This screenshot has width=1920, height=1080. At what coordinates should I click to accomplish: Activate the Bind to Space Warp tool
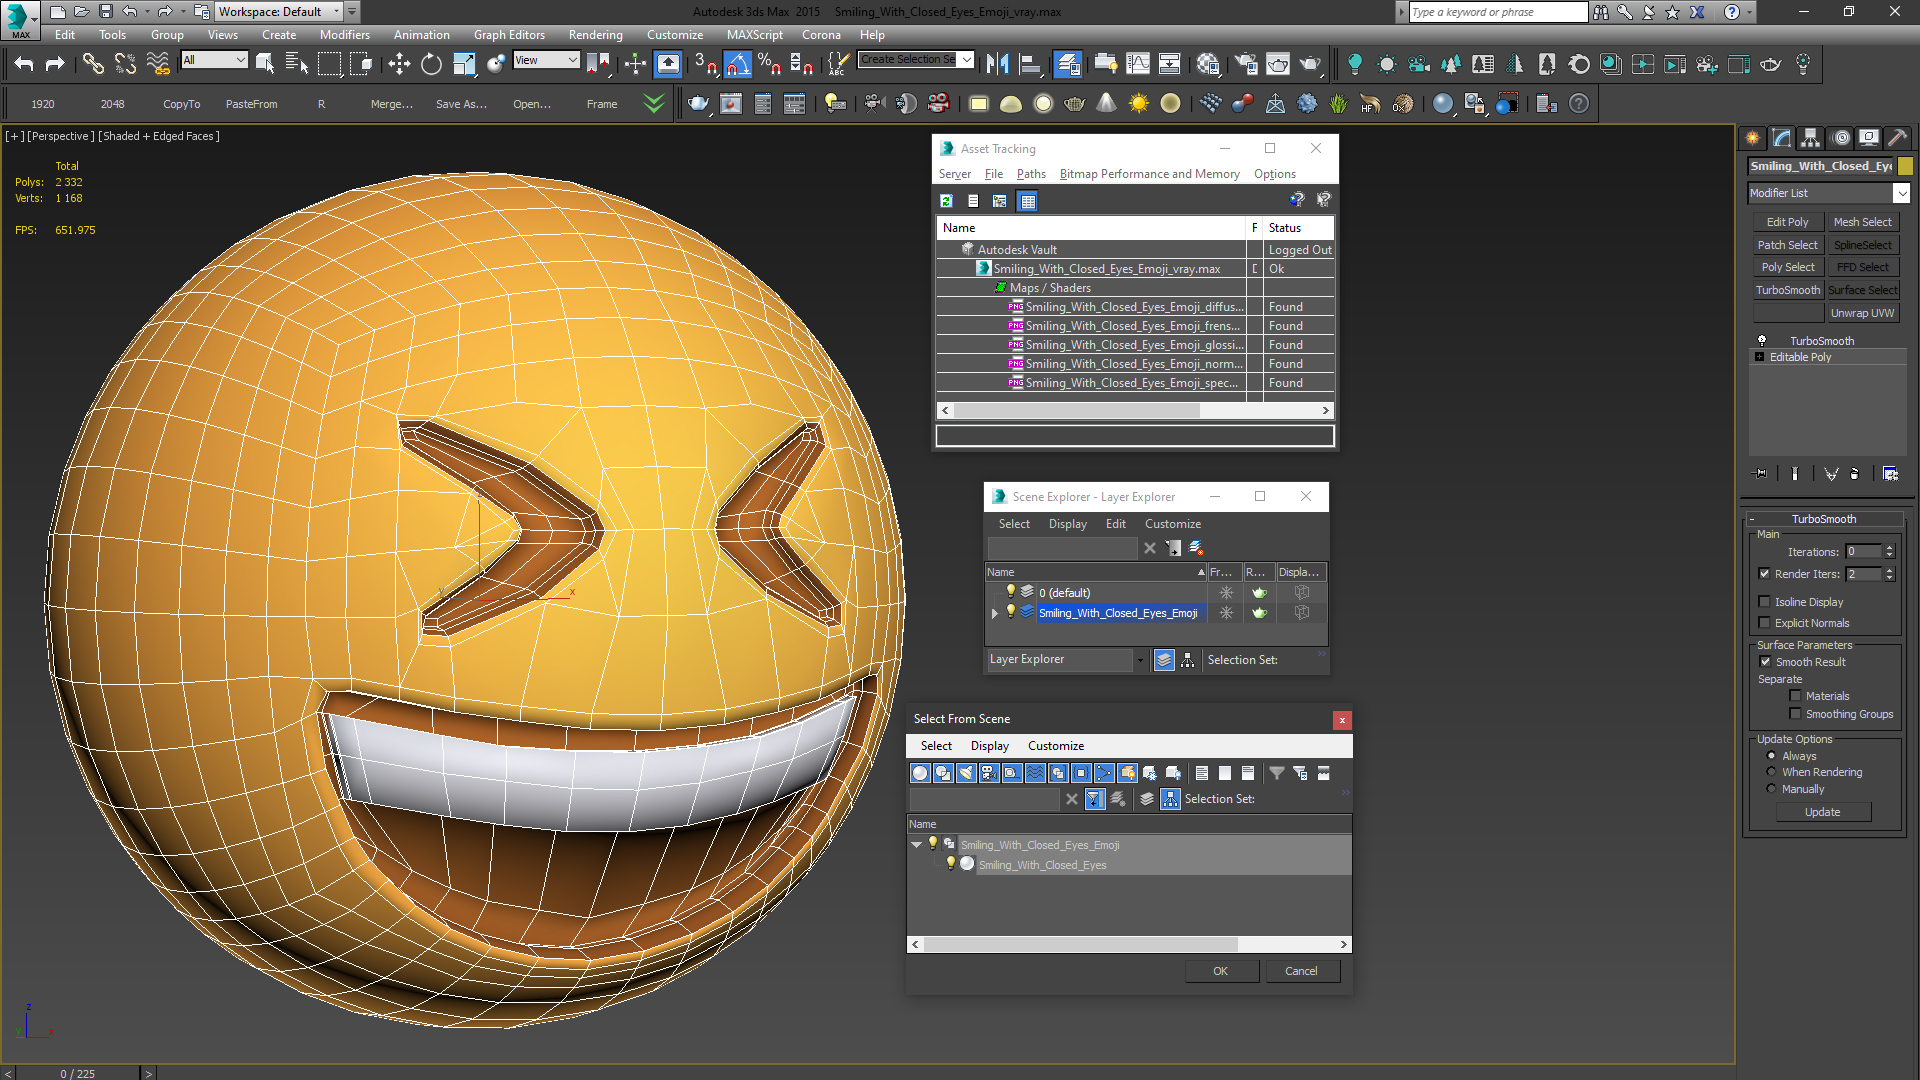click(x=158, y=64)
